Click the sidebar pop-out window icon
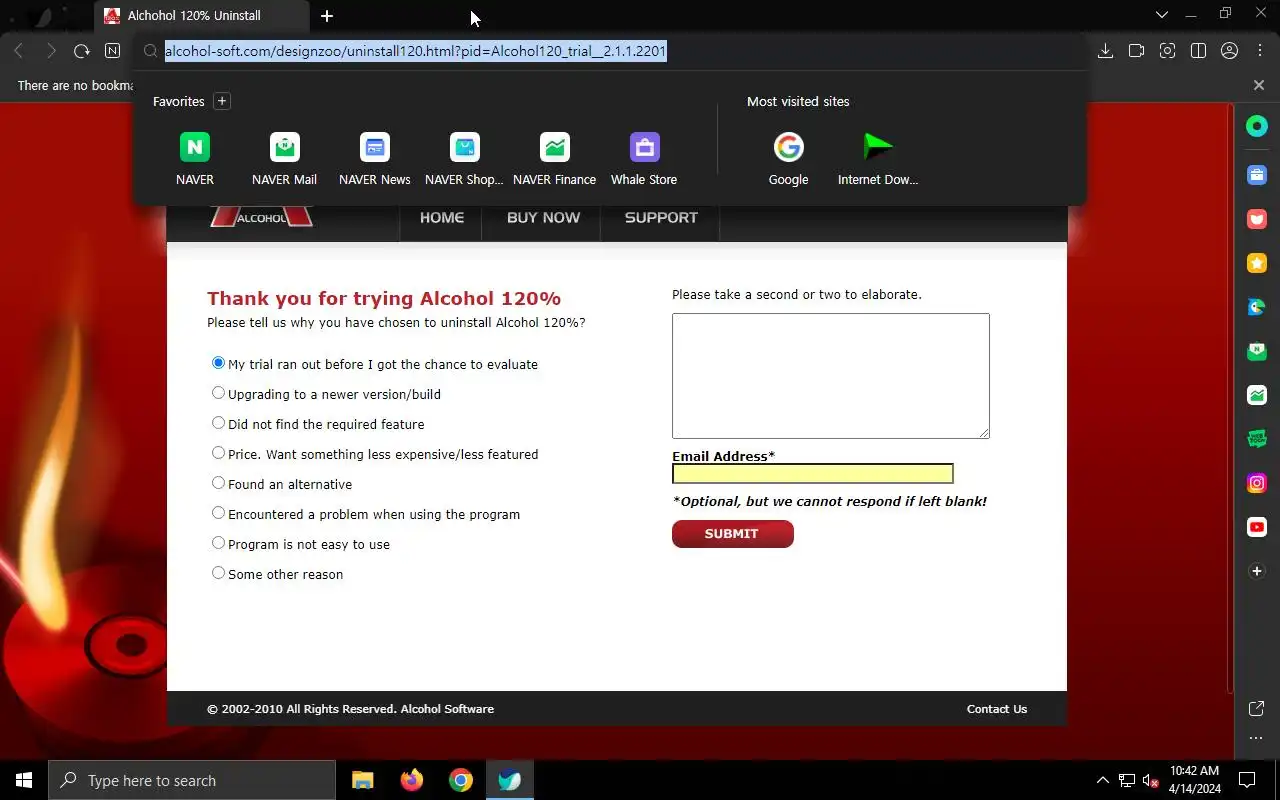1280x800 pixels. tap(1257, 709)
